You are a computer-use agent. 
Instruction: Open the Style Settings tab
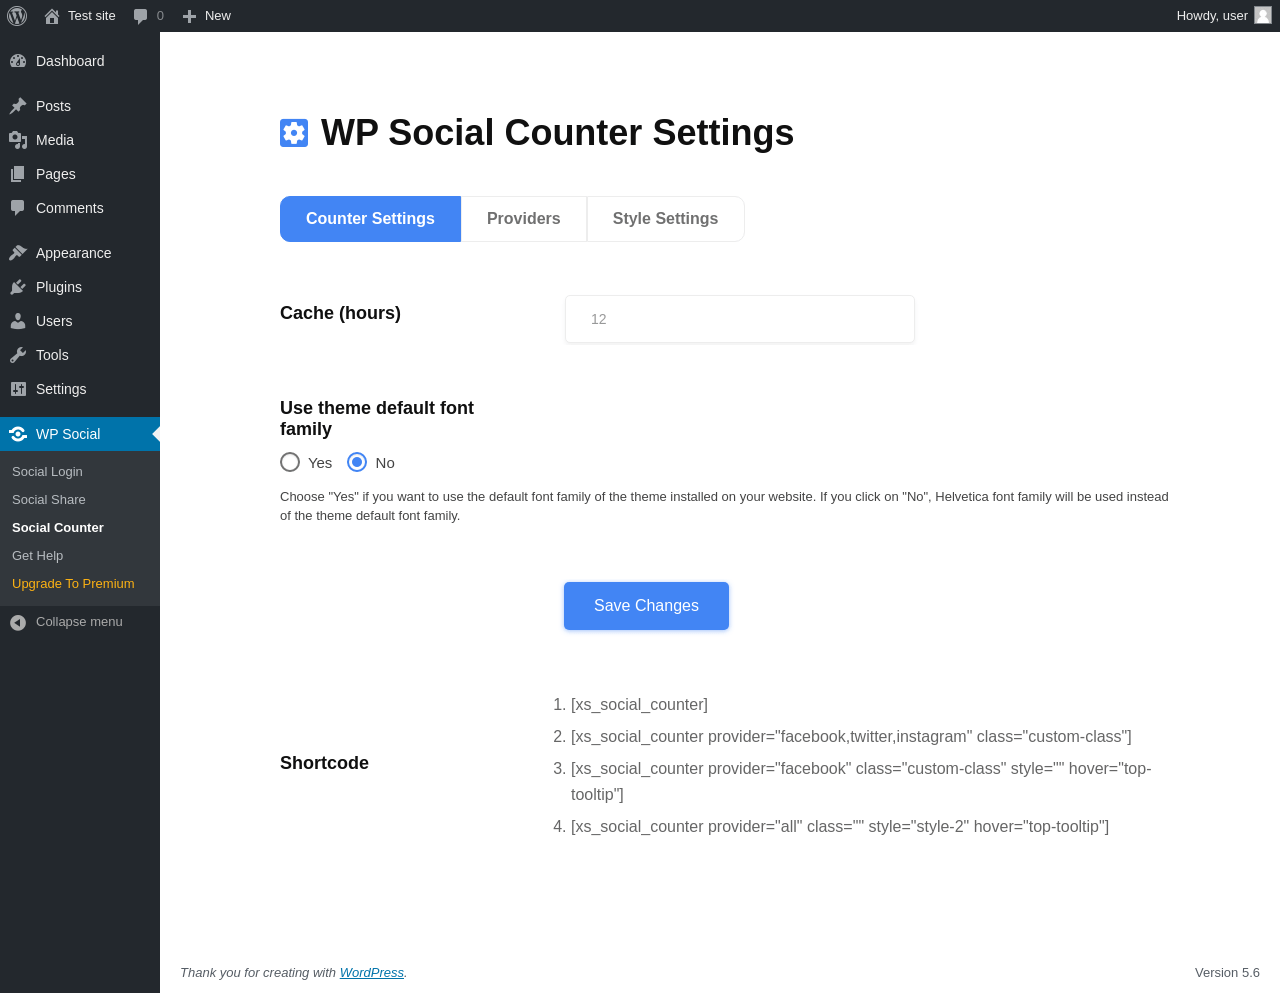tap(665, 219)
